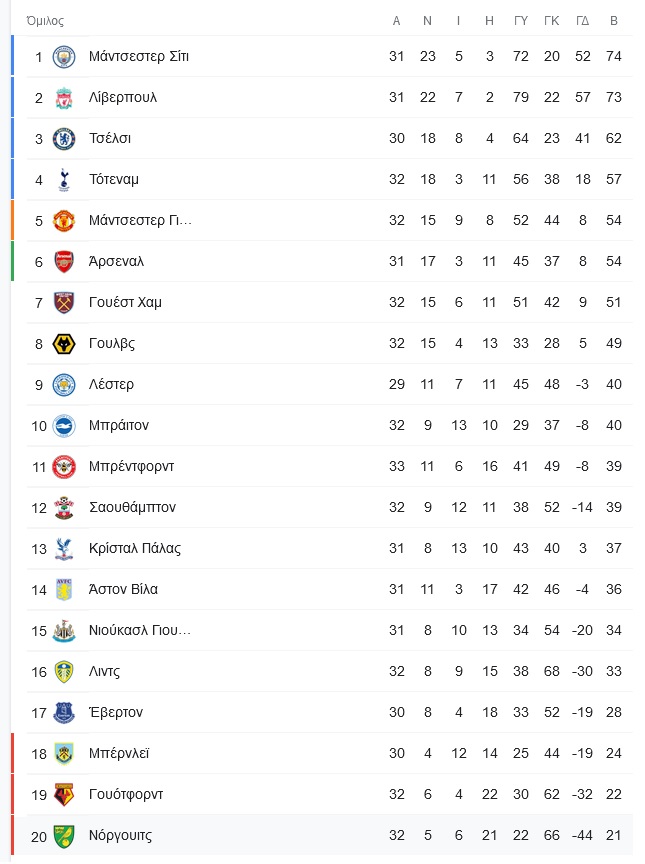This screenshot has height=864, width=645.
Task: Click the Γουέστ Χαμ team name
Action: (x=125, y=303)
